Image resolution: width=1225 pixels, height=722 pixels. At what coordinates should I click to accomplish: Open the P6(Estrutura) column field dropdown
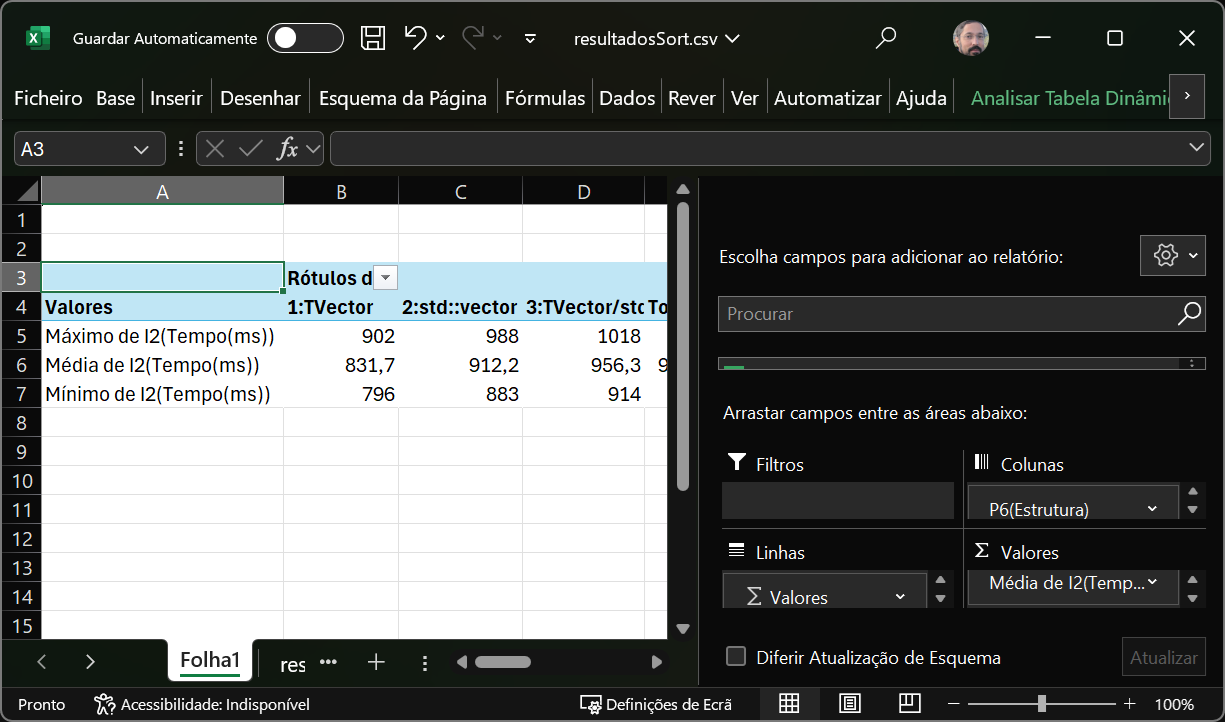point(1152,509)
